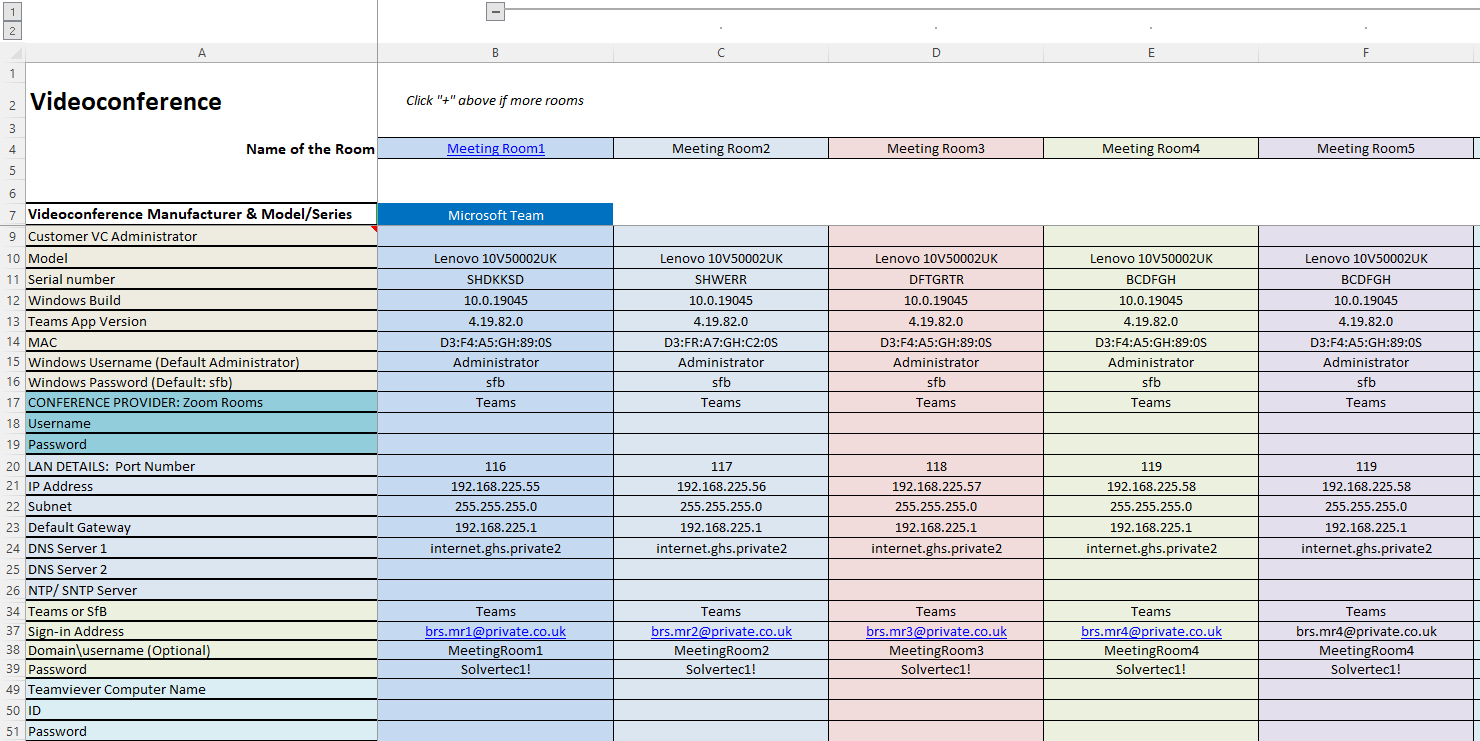Select row 51 header
The width and height of the screenshot is (1480, 741).
tap(12, 732)
